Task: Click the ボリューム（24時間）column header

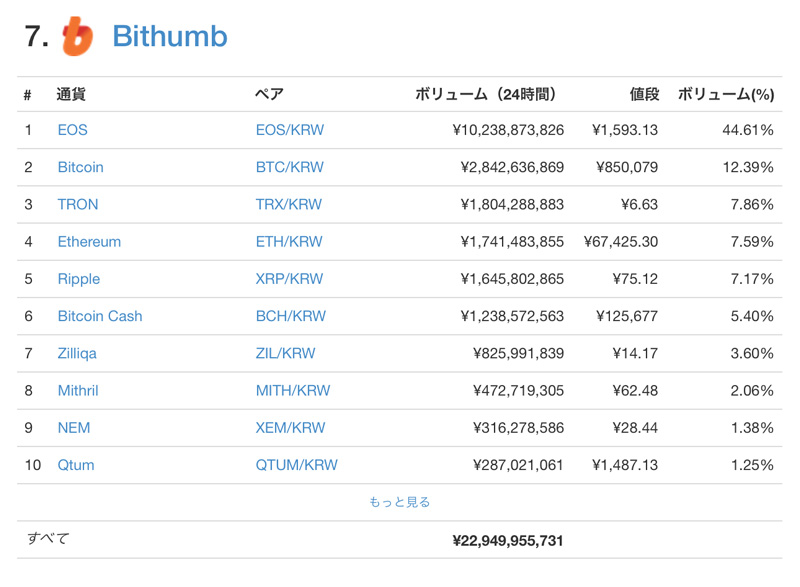Action: pyautogui.click(x=485, y=94)
